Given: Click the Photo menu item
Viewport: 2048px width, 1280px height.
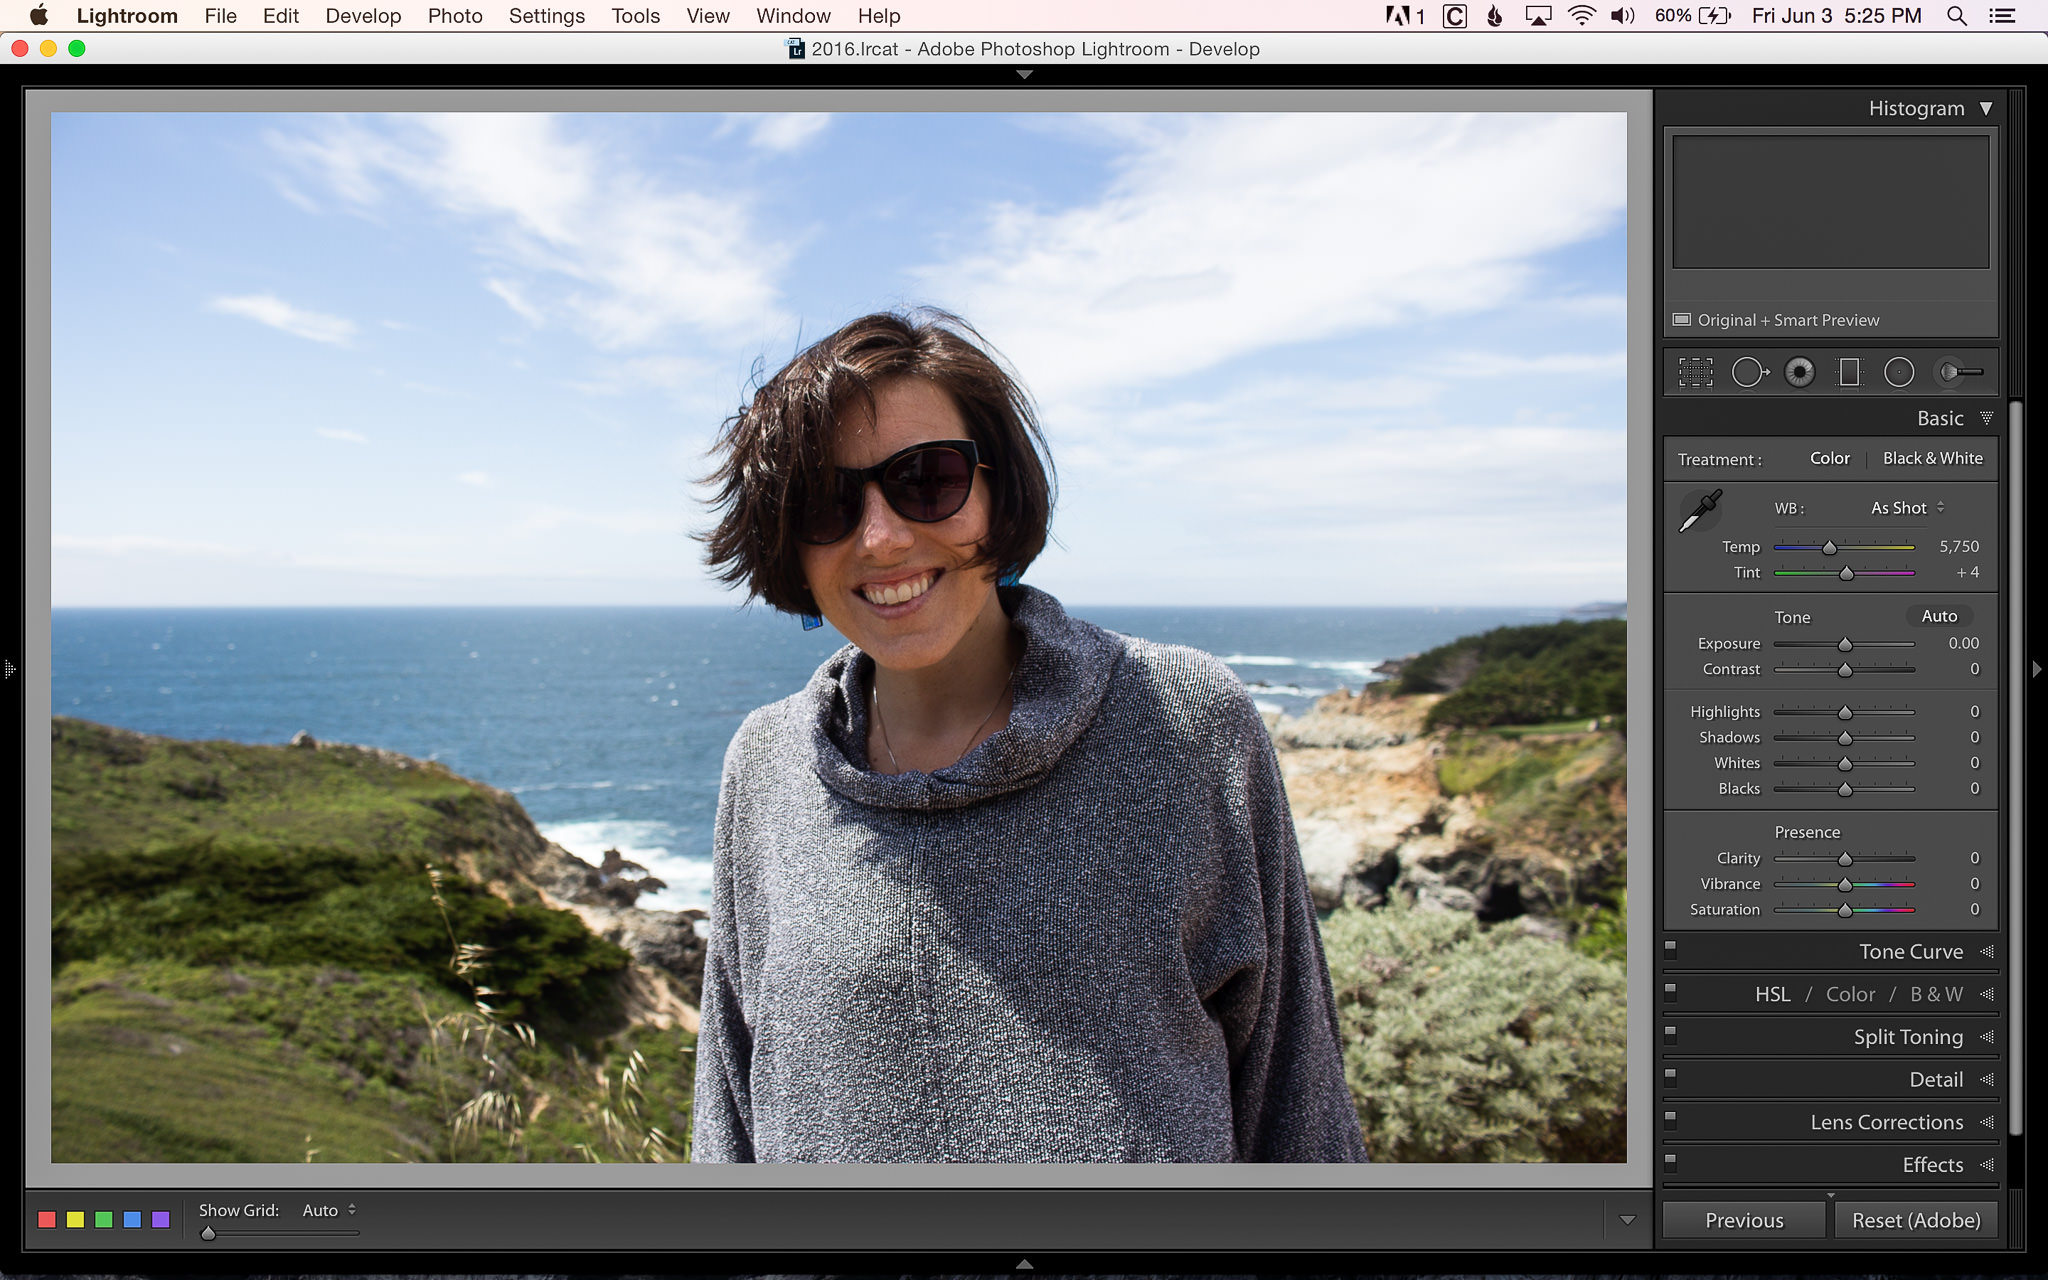Looking at the screenshot, I should [456, 15].
